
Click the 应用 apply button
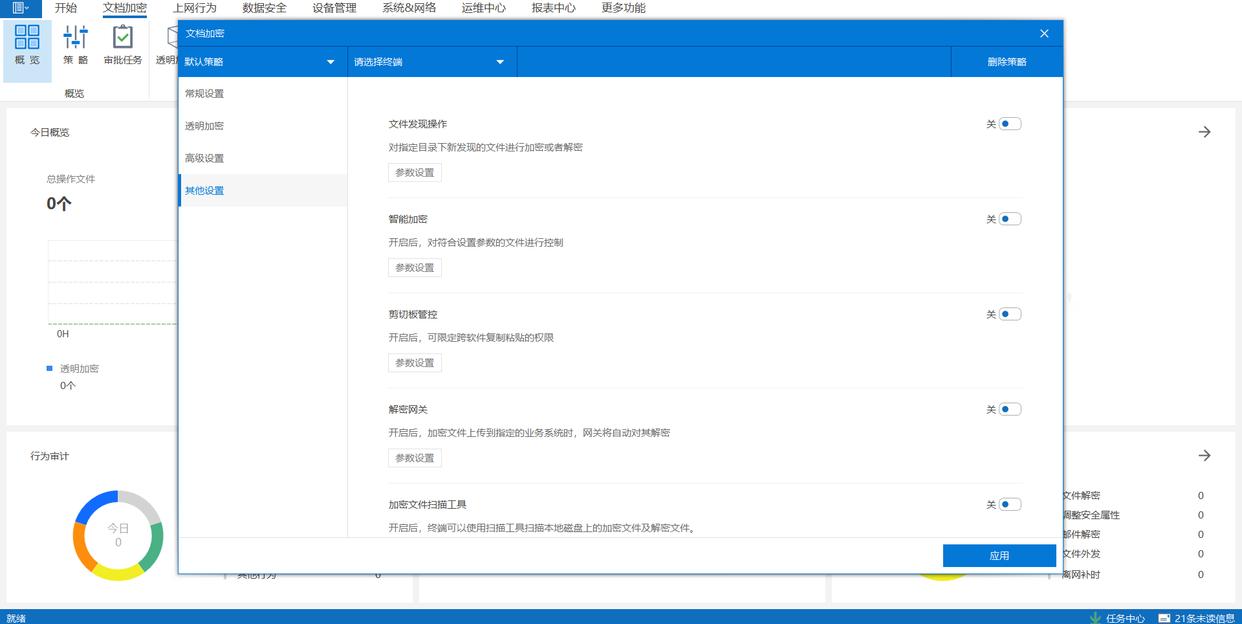coord(999,556)
